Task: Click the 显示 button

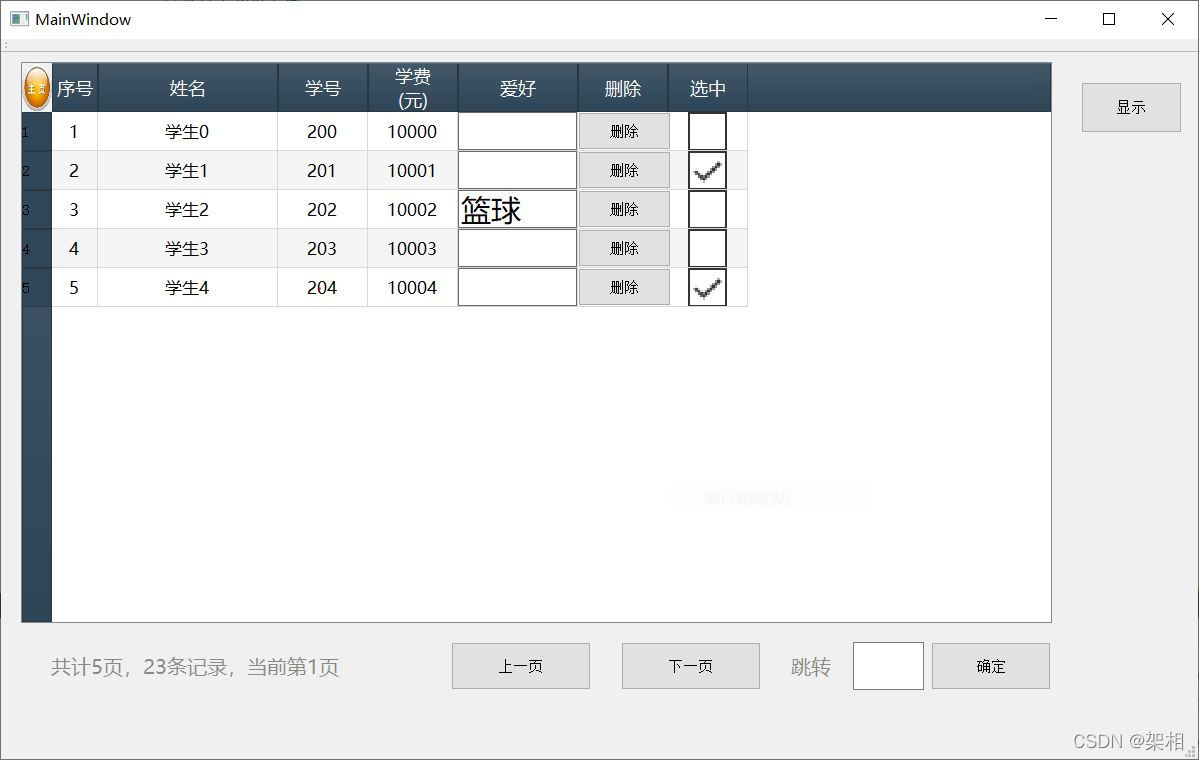Action: [1131, 108]
